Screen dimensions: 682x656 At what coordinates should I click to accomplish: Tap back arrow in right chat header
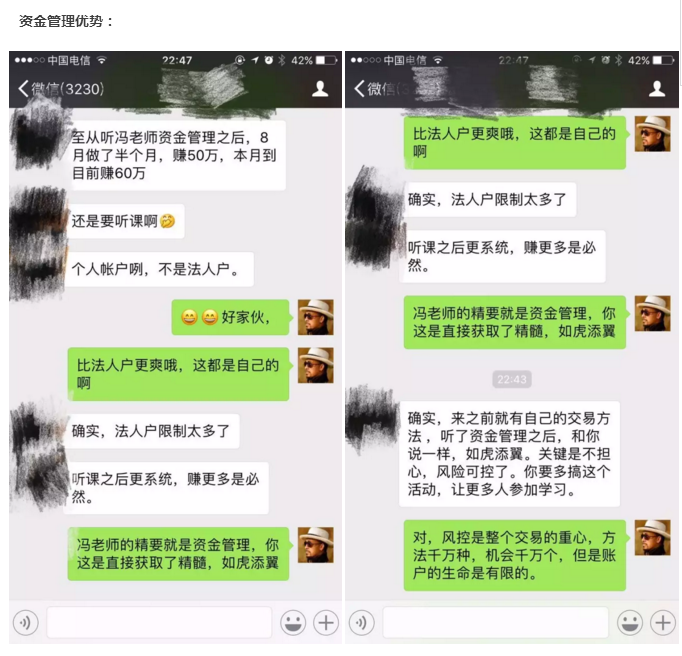click(x=359, y=89)
